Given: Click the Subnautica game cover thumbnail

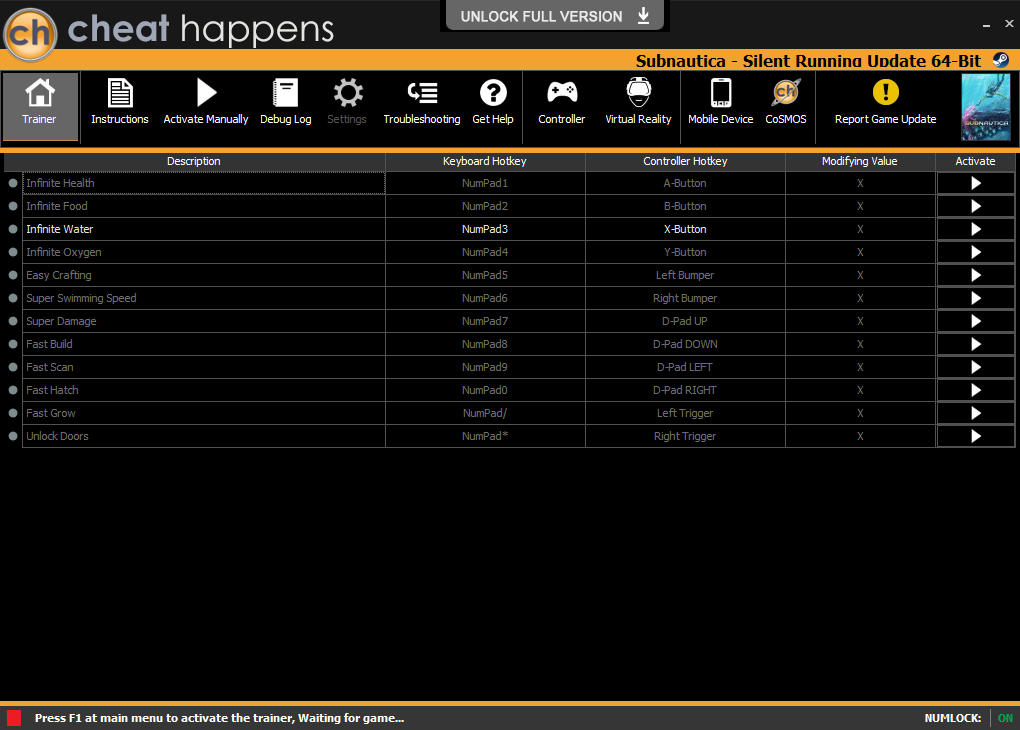Looking at the screenshot, I should 985,107.
